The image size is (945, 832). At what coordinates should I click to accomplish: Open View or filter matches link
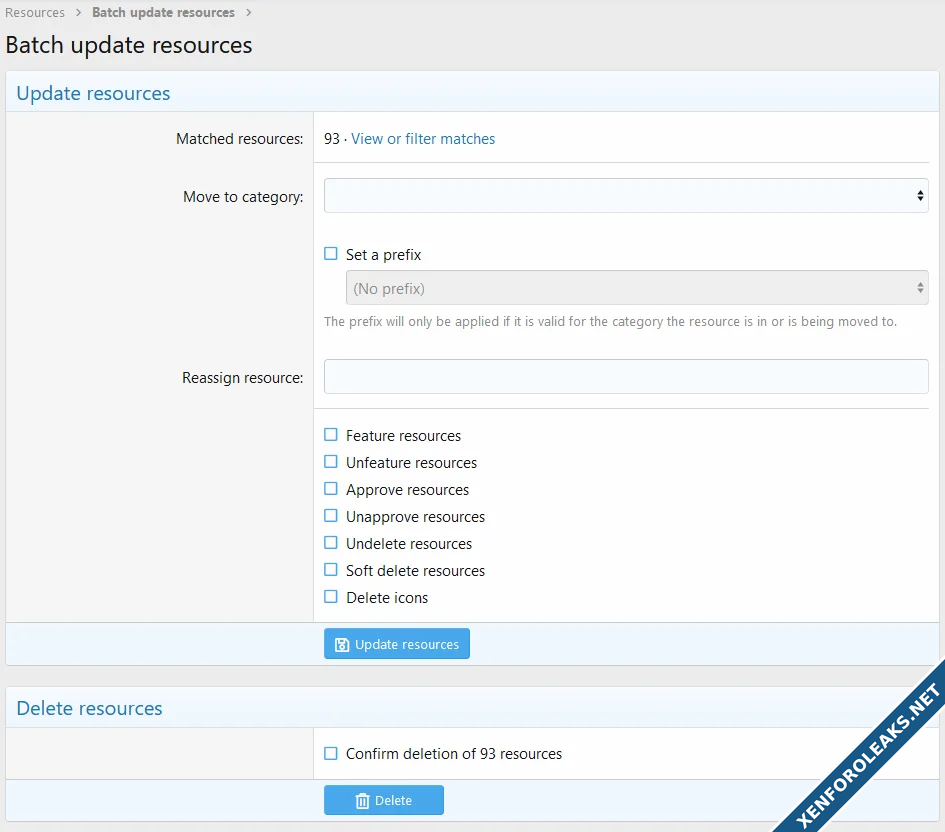[423, 139]
